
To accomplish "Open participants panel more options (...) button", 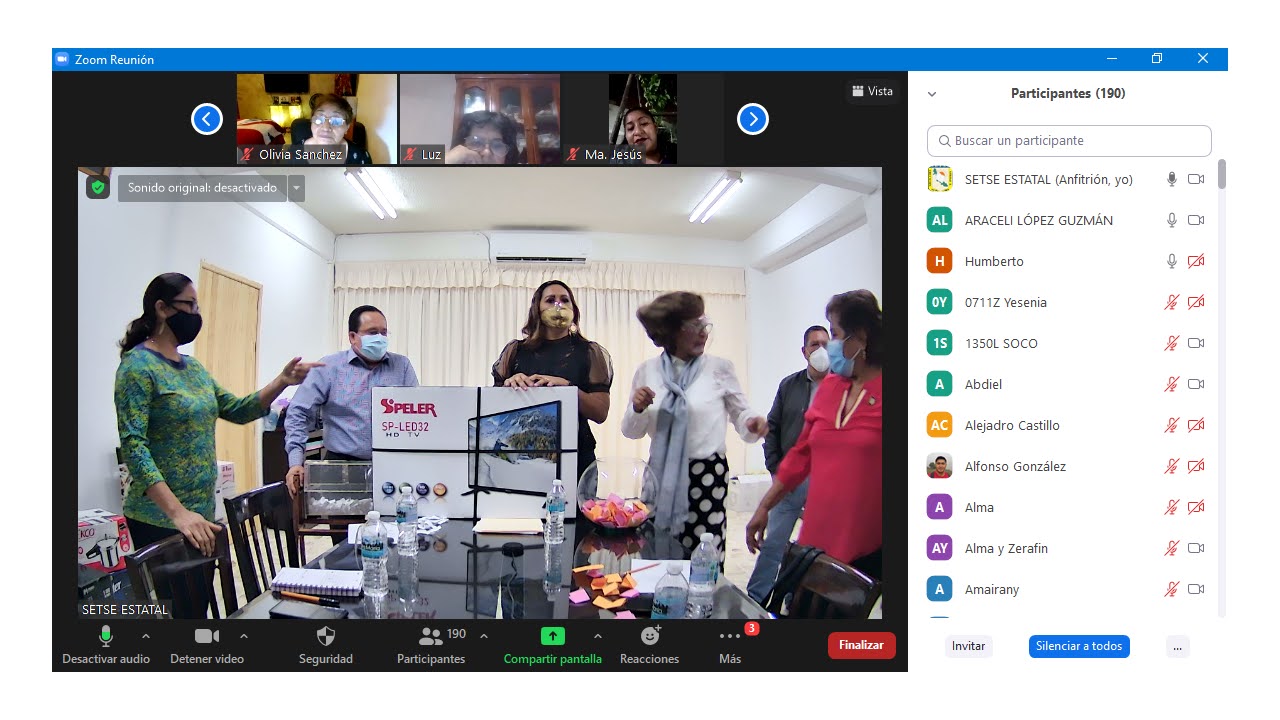I will (1177, 646).
